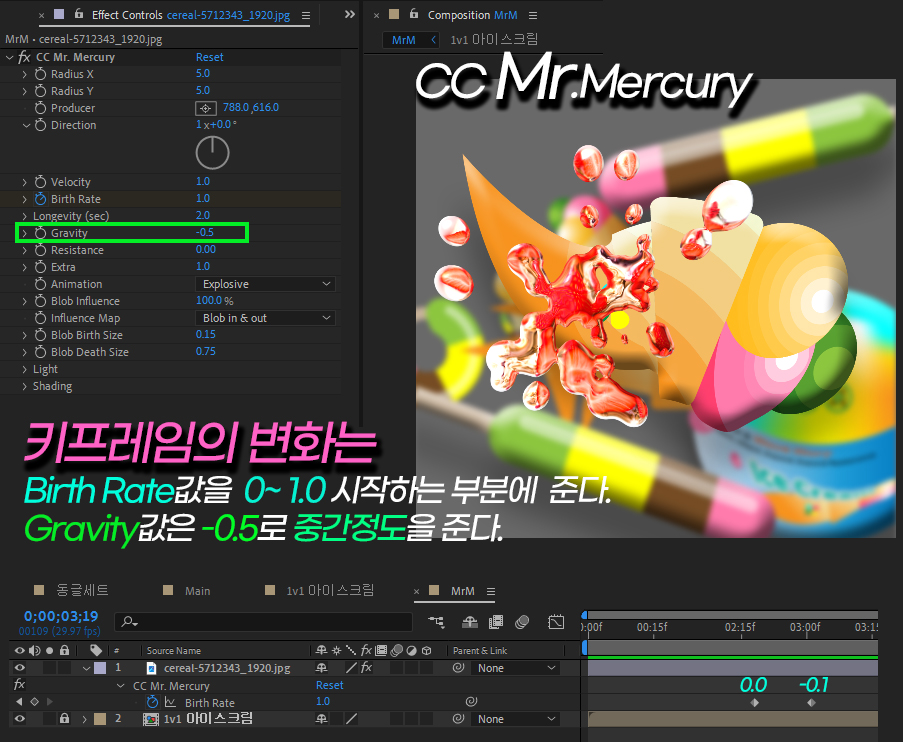Open Influence Map Blob in & out dropdown

[265, 318]
